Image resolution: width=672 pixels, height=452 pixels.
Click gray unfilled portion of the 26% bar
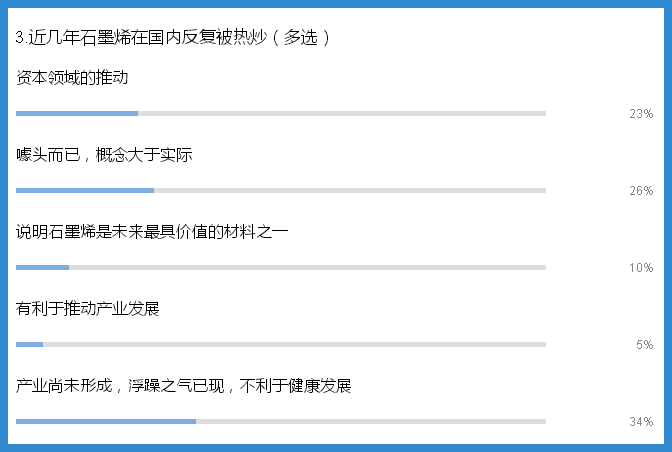[350, 190]
